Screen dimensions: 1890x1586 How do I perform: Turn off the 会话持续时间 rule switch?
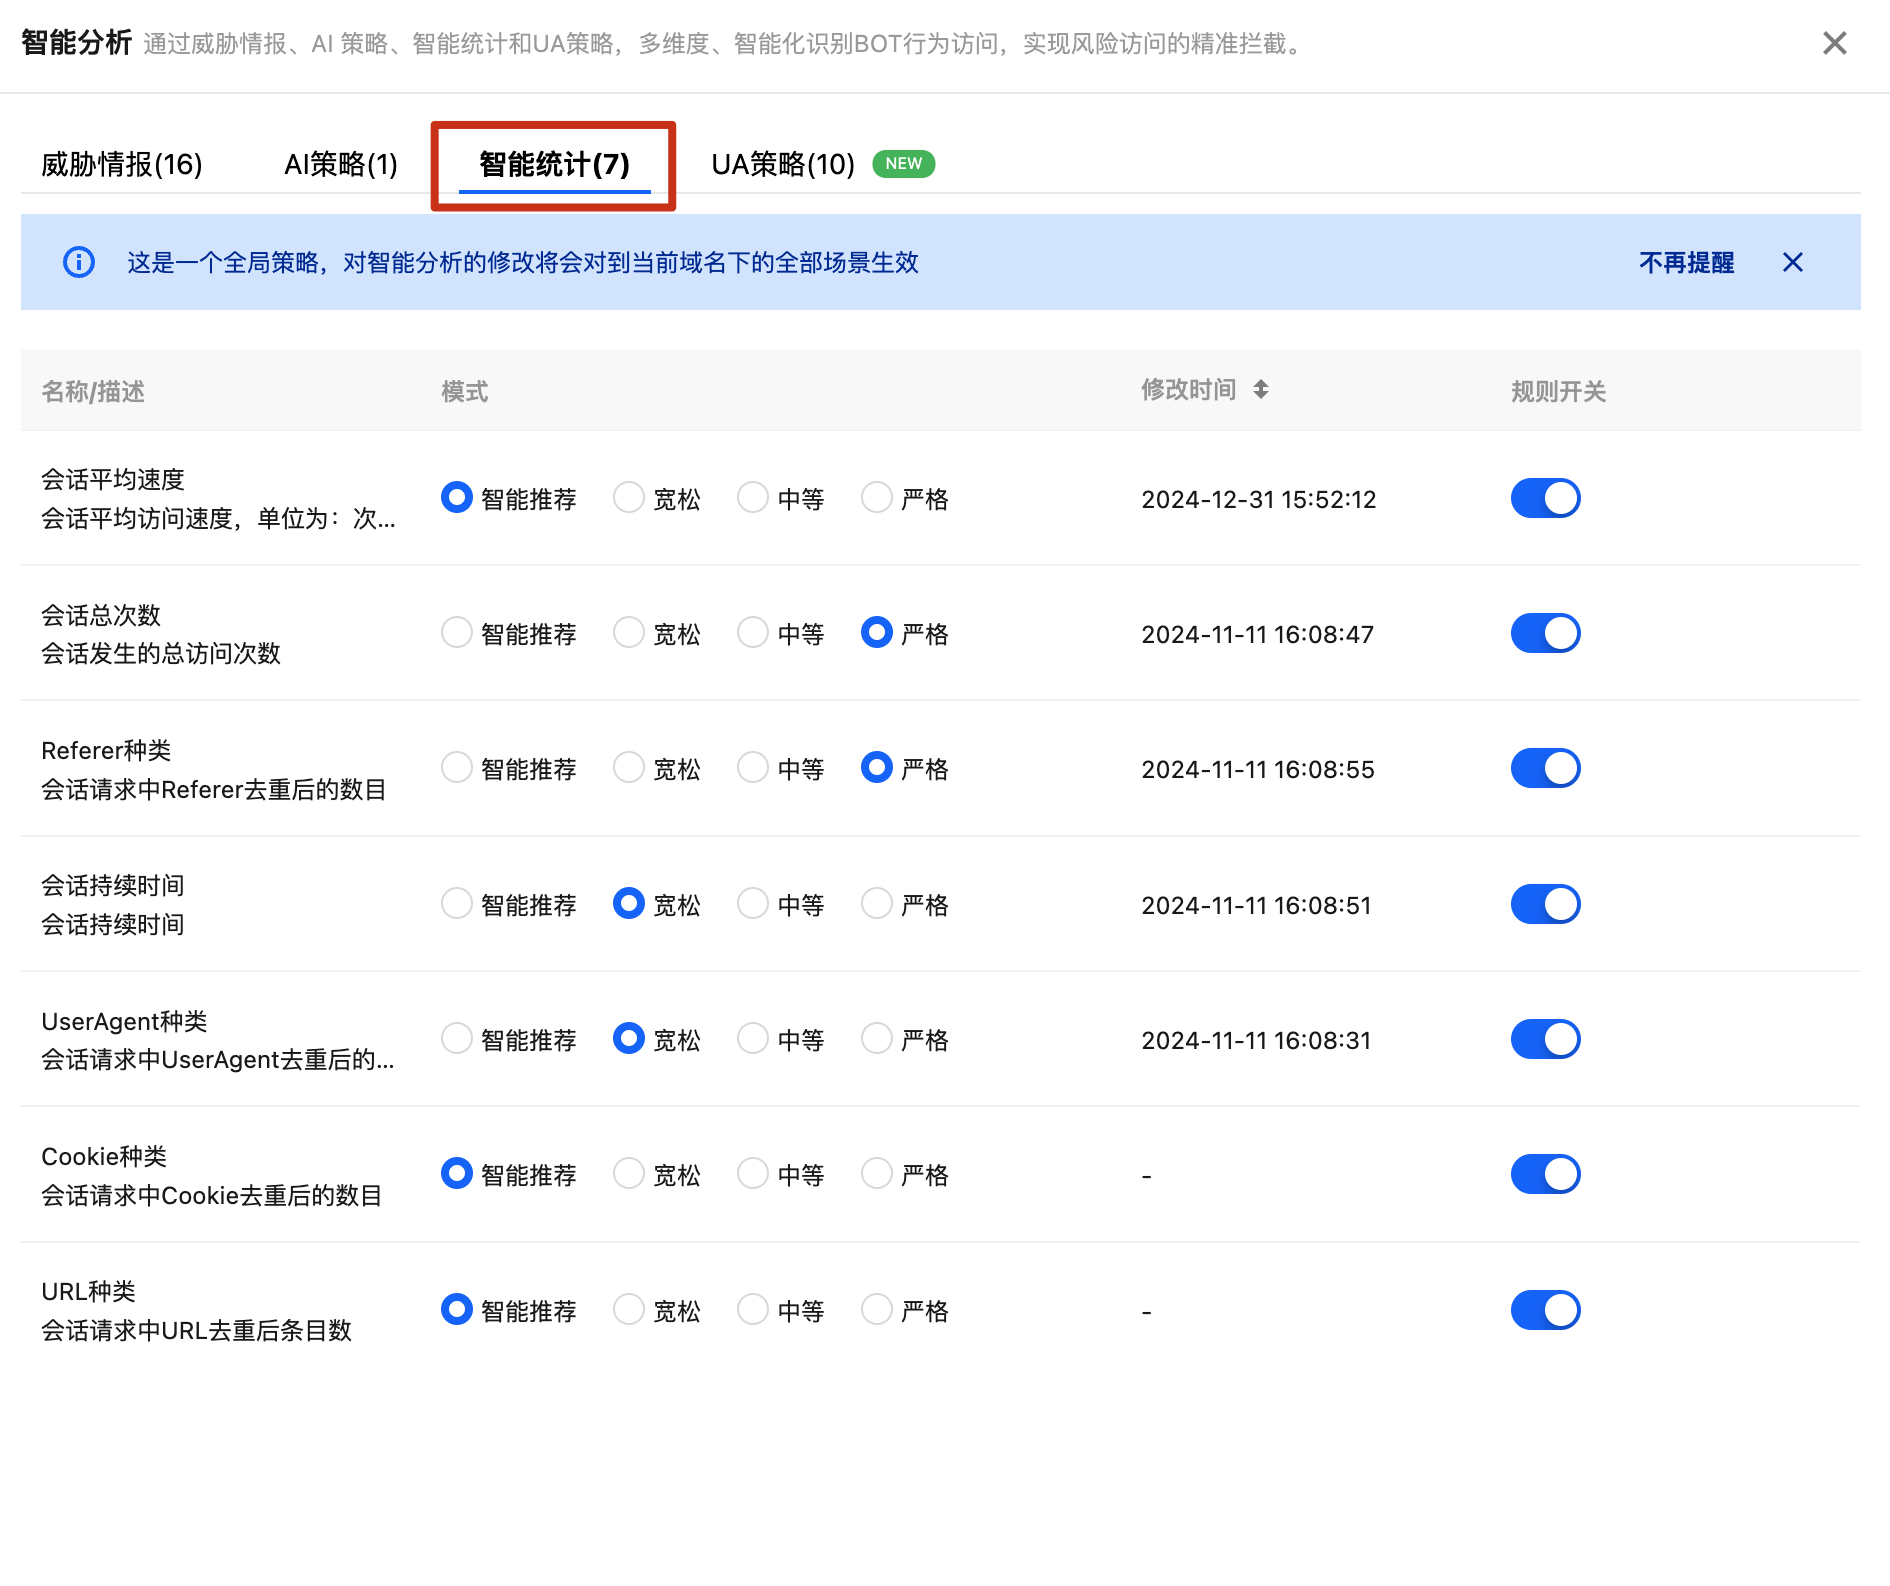tap(1545, 904)
